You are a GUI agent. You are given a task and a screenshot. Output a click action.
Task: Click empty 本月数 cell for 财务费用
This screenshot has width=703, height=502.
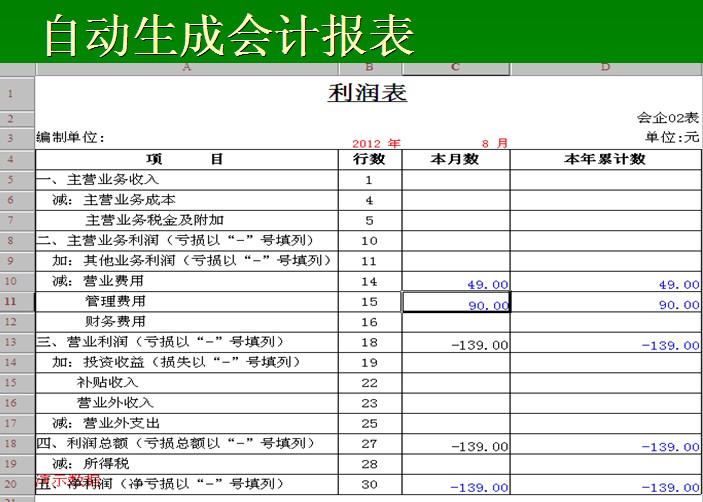pyautogui.click(x=456, y=322)
